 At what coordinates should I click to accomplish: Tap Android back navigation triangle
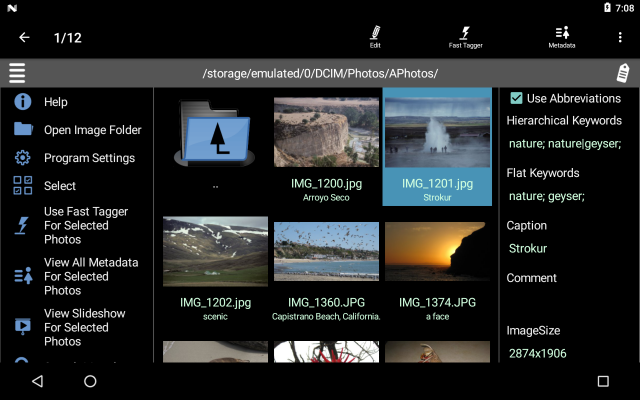pyautogui.click(x=38, y=381)
